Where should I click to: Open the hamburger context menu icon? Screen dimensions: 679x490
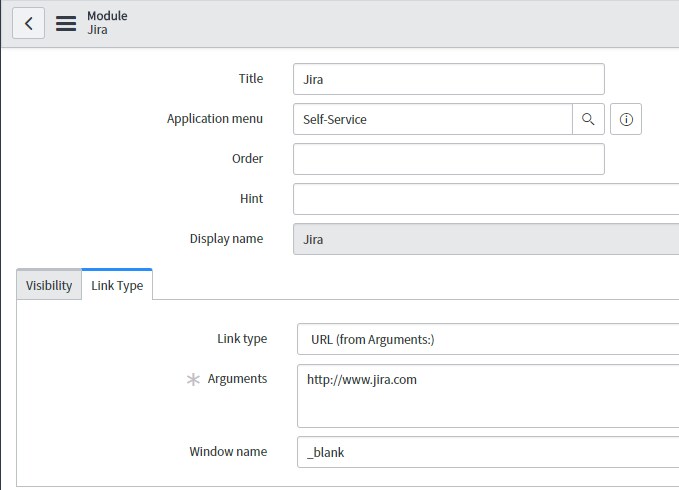66,23
